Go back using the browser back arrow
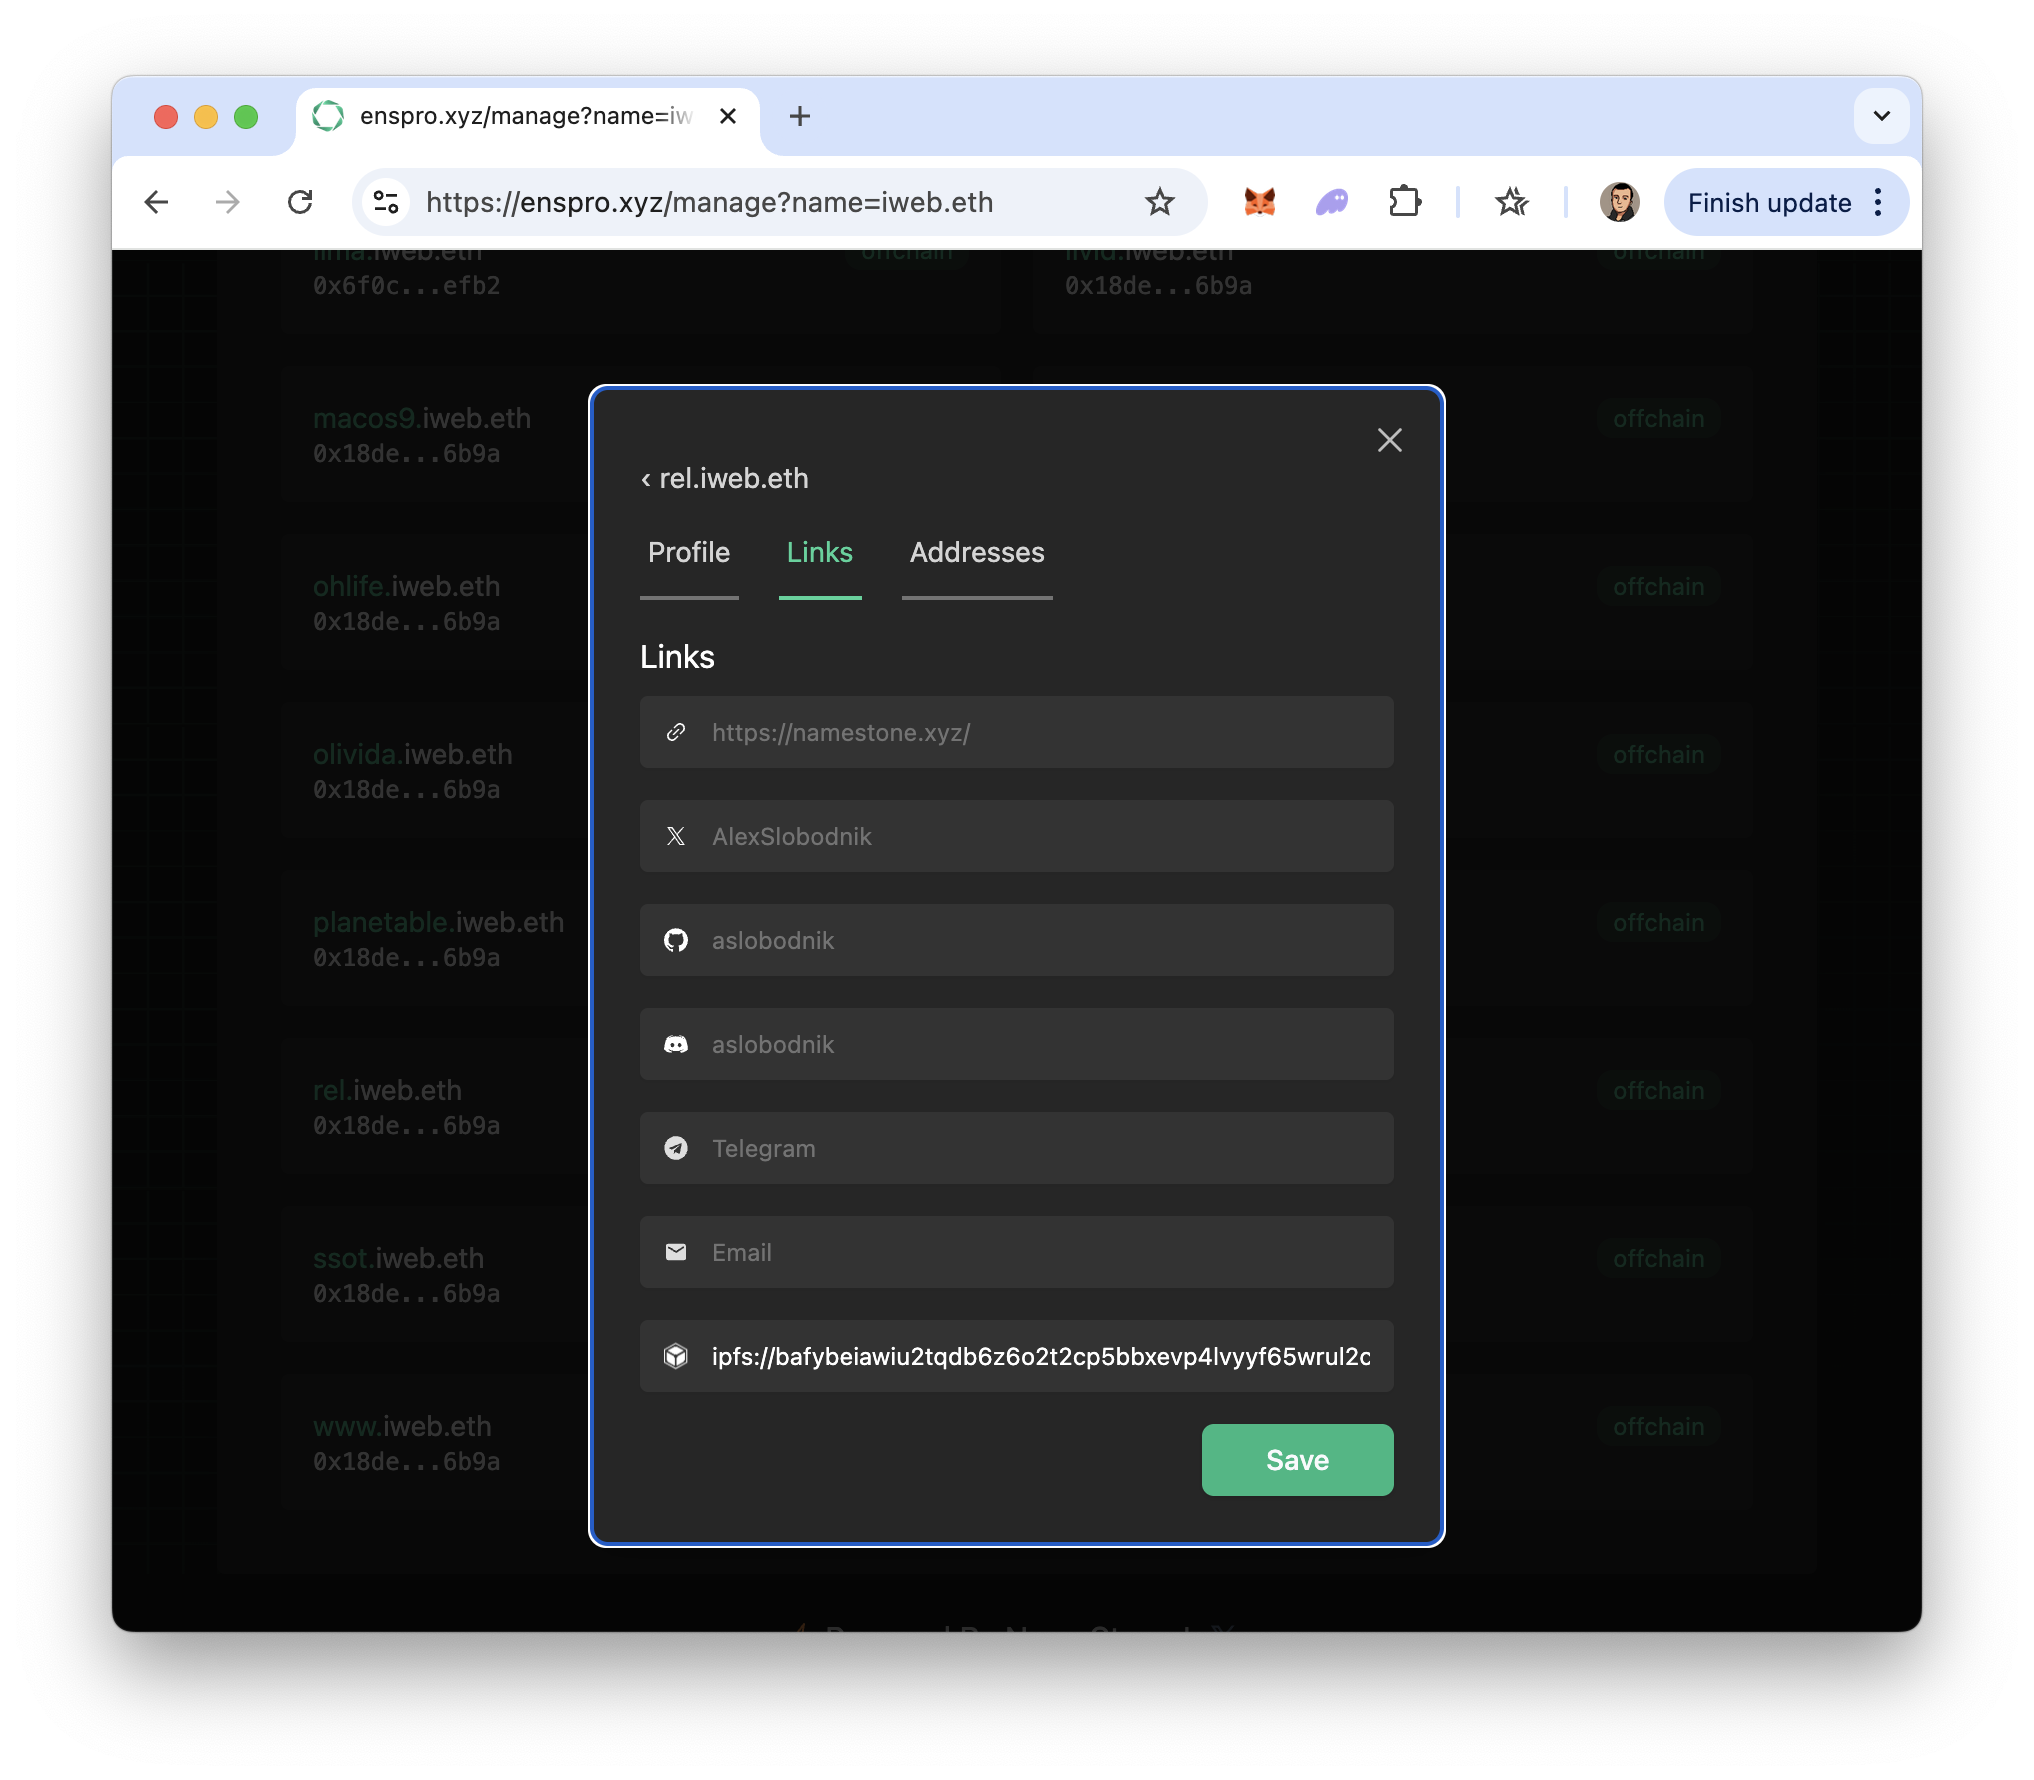The image size is (2034, 1780). click(157, 202)
